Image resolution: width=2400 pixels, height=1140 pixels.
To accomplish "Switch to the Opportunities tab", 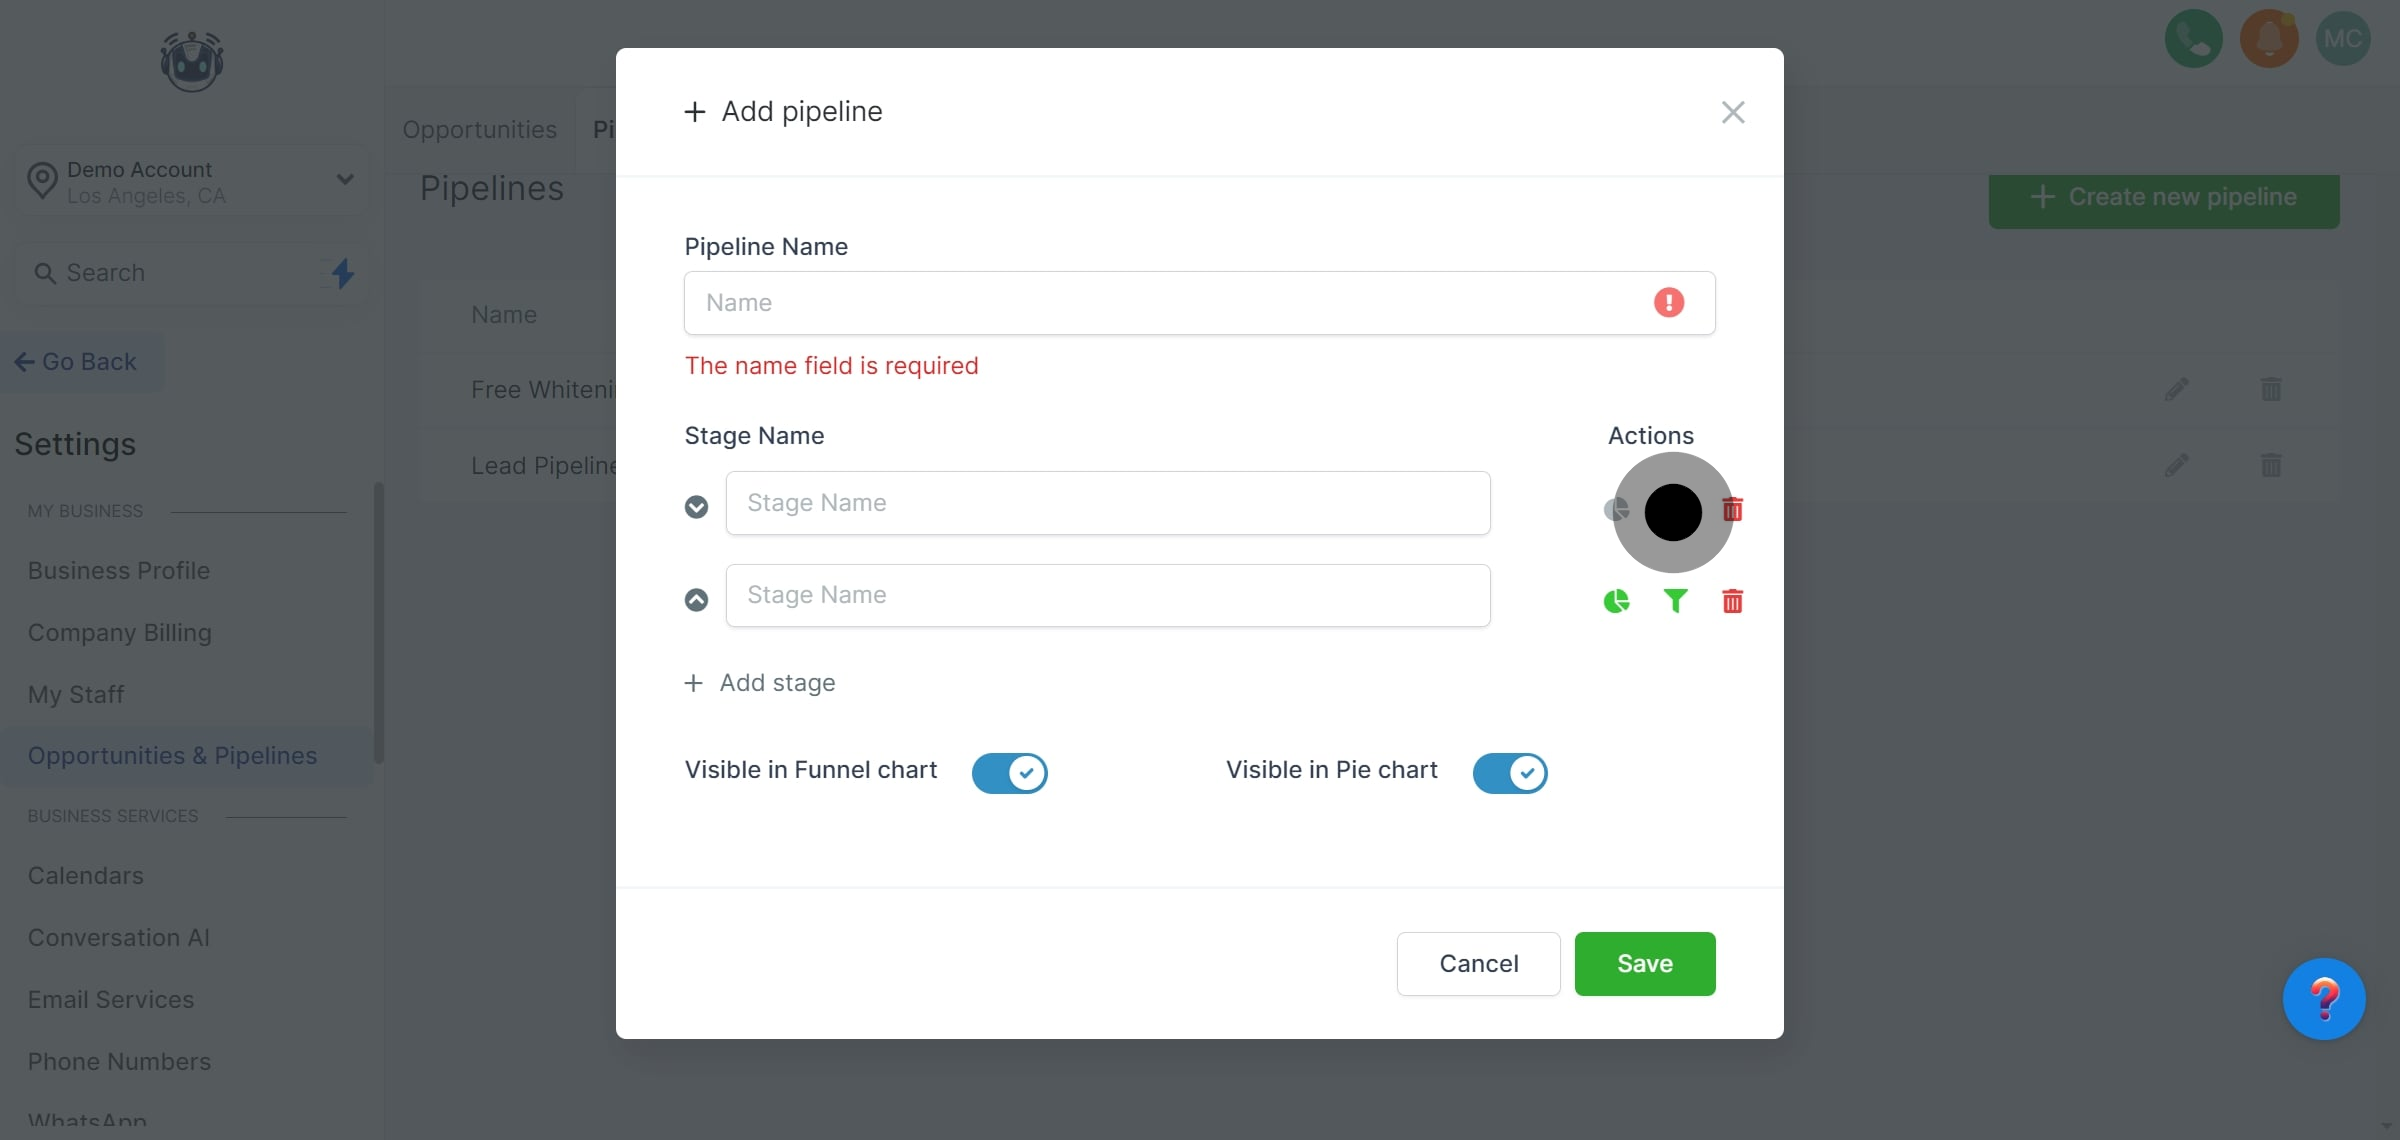I will [x=480, y=130].
